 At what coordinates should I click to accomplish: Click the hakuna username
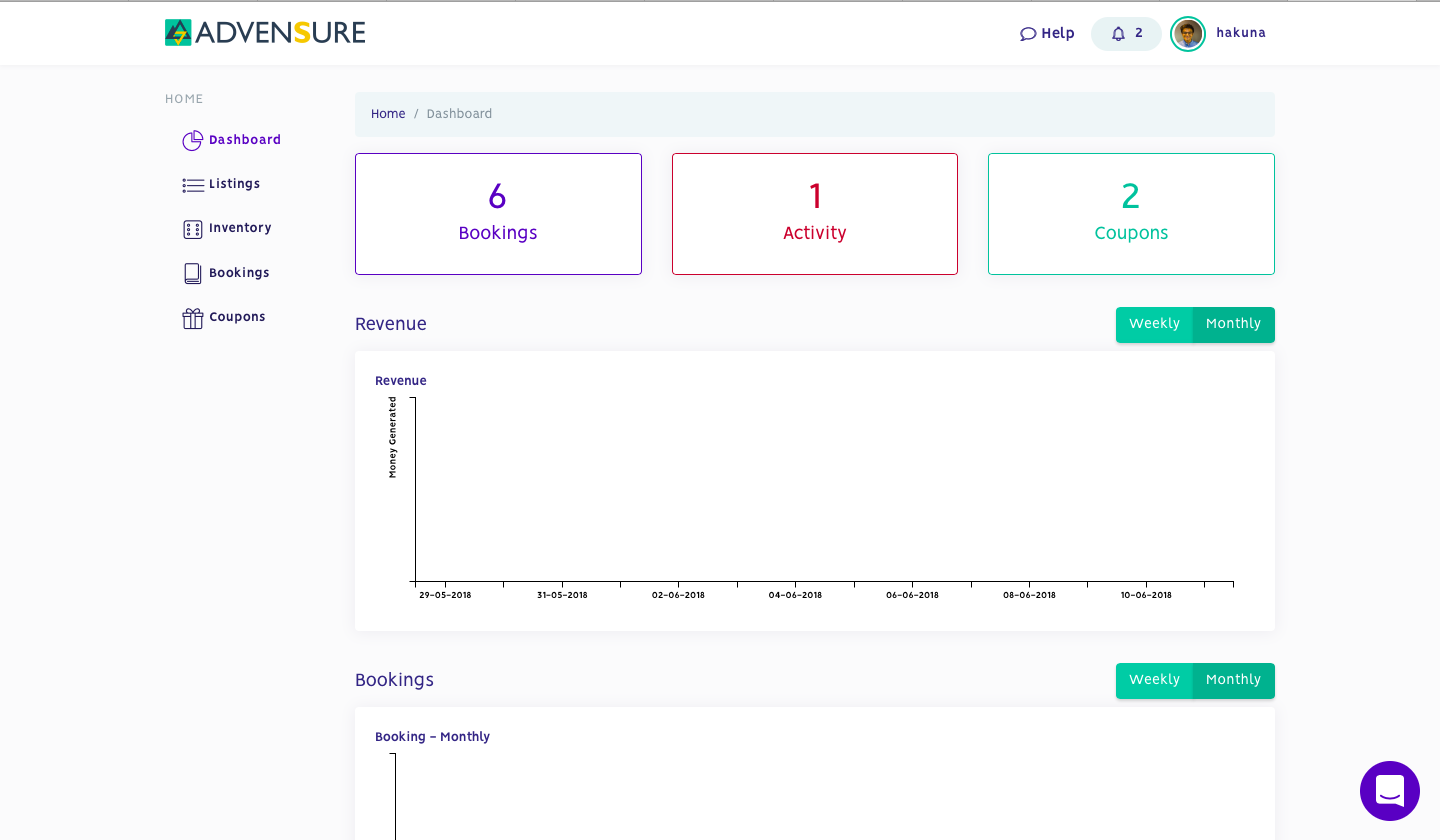(1241, 33)
